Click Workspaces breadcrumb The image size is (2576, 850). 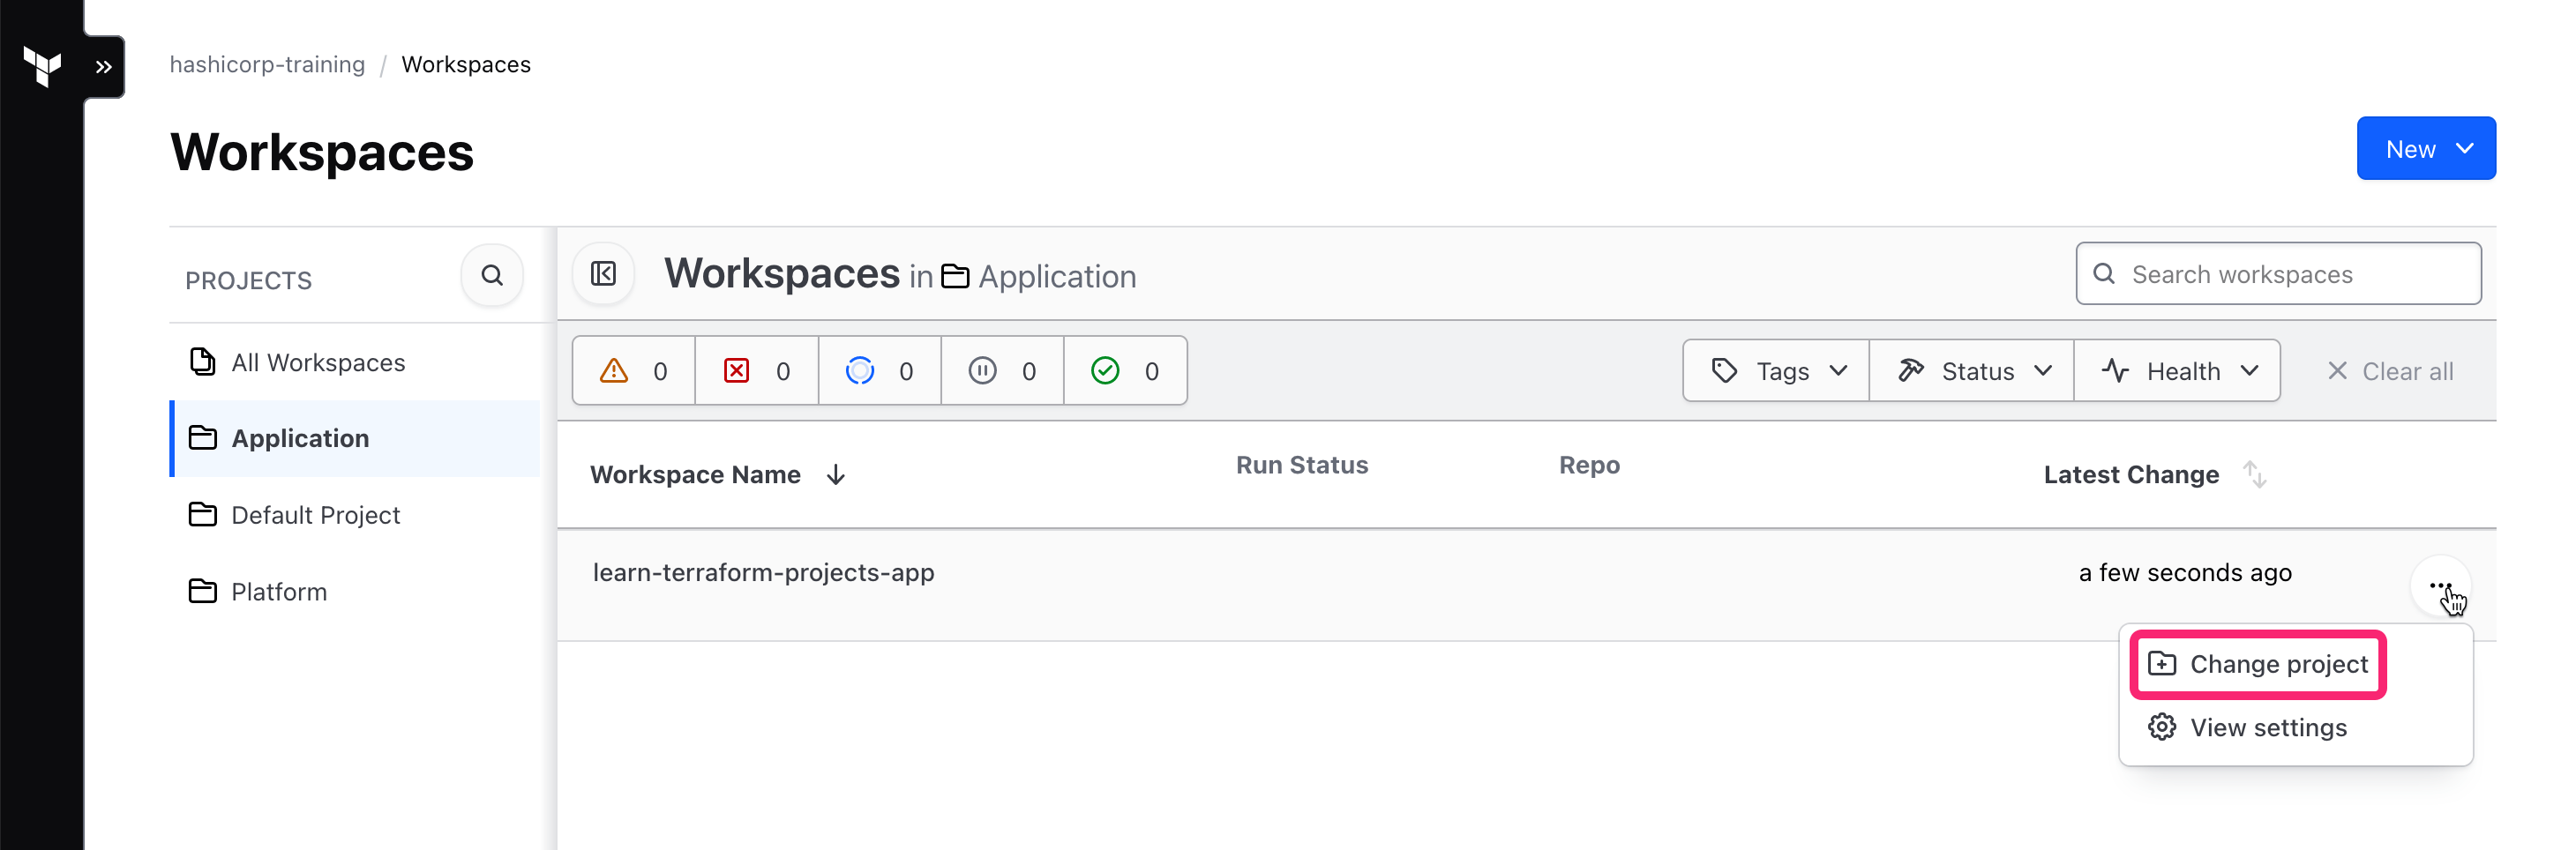[466, 64]
